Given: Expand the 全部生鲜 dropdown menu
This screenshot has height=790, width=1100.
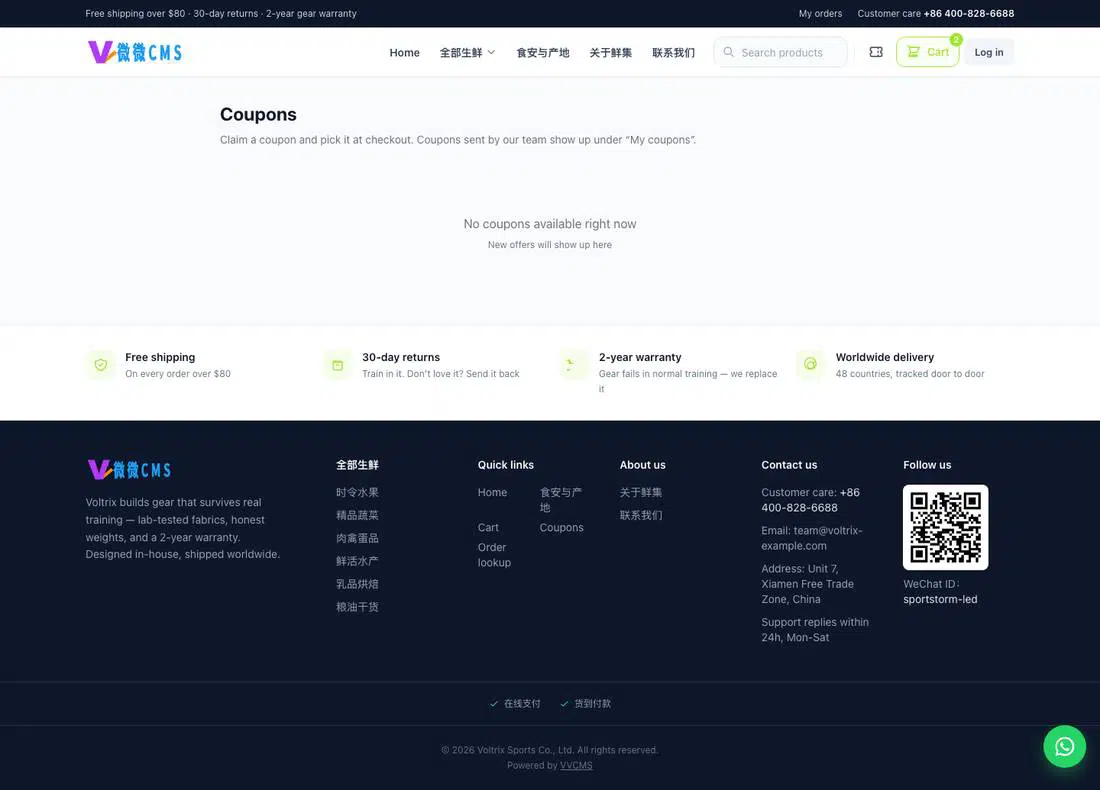Looking at the screenshot, I should pos(467,53).
